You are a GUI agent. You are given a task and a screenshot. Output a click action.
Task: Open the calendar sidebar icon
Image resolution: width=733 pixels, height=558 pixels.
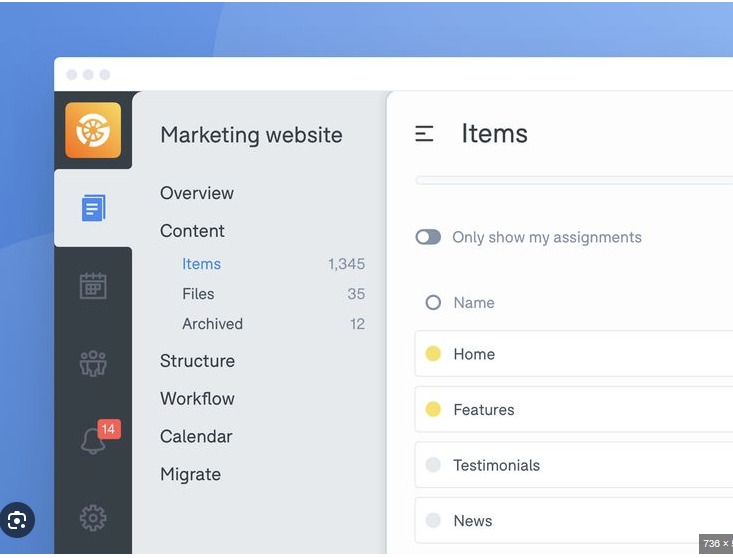click(x=93, y=286)
